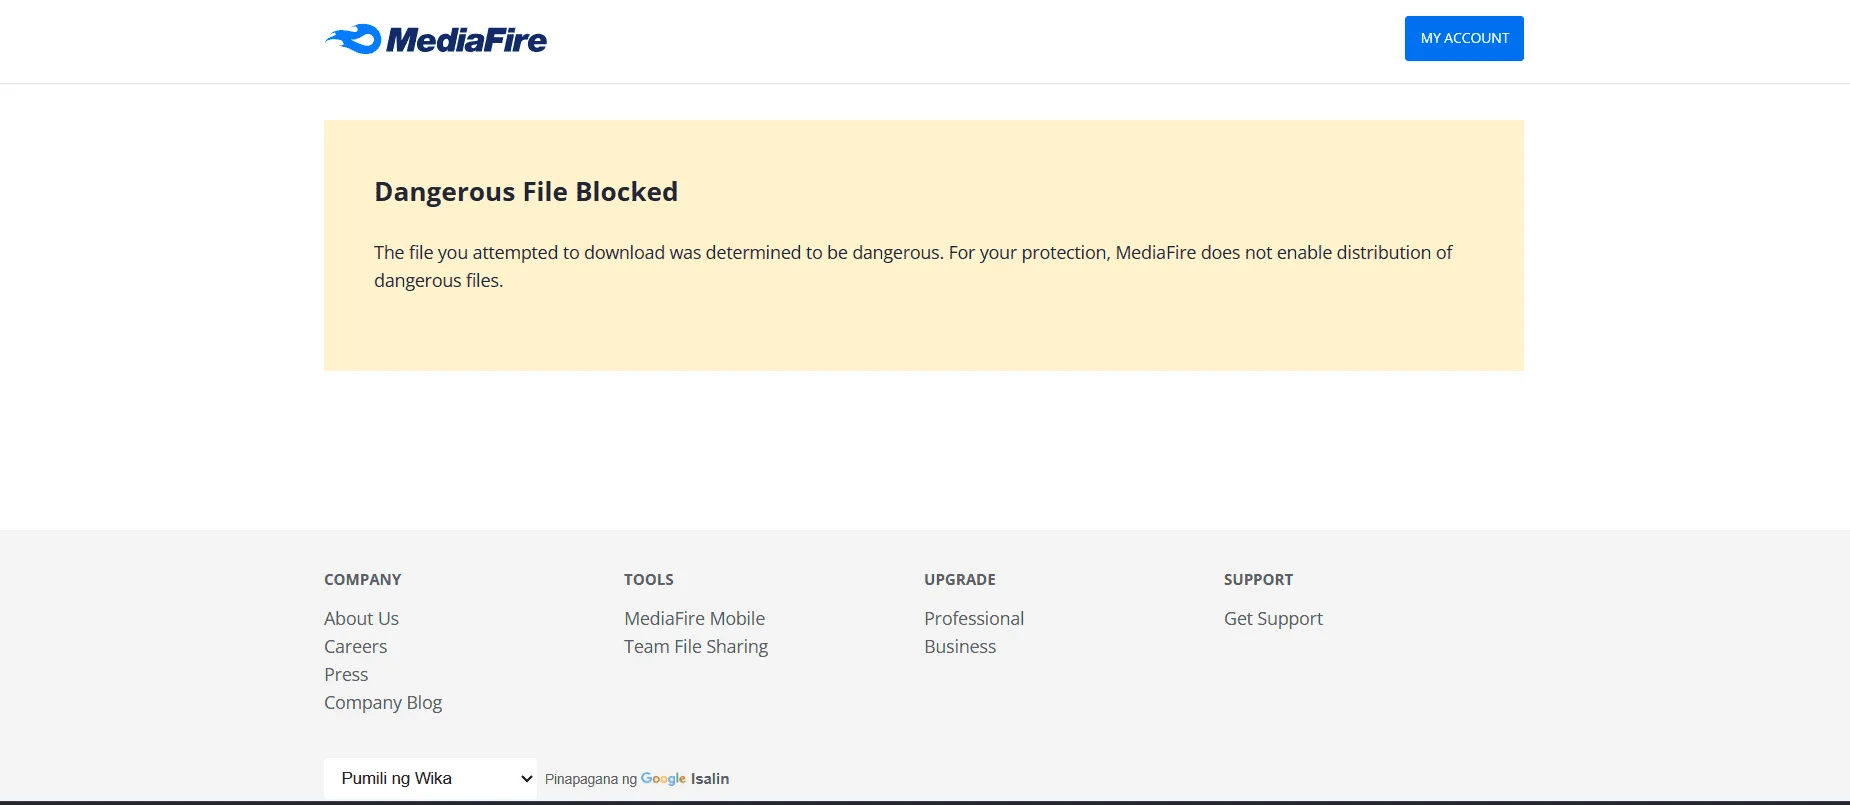Viewport: 1850px width, 805px height.
Task: Select the Business upgrade link
Action: click(960, 646)
